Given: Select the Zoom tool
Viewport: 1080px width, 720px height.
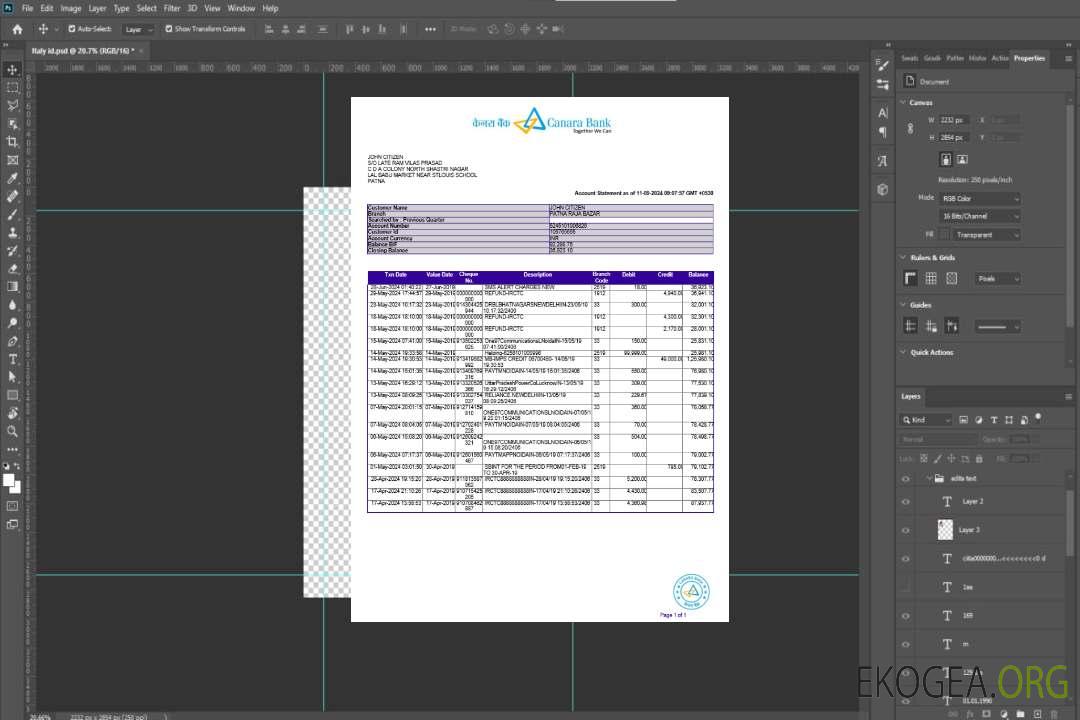Looking at the screenshot, I should coord(12,431).
